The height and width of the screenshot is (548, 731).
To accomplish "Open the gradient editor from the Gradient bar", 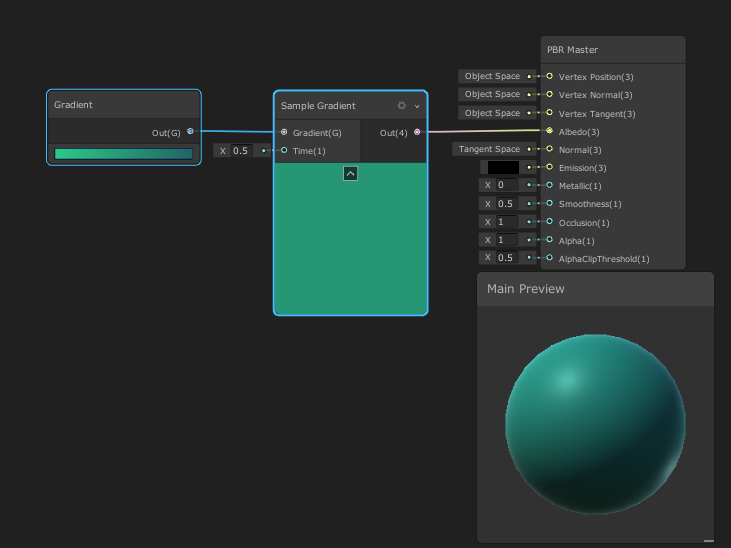I will 123,154.
